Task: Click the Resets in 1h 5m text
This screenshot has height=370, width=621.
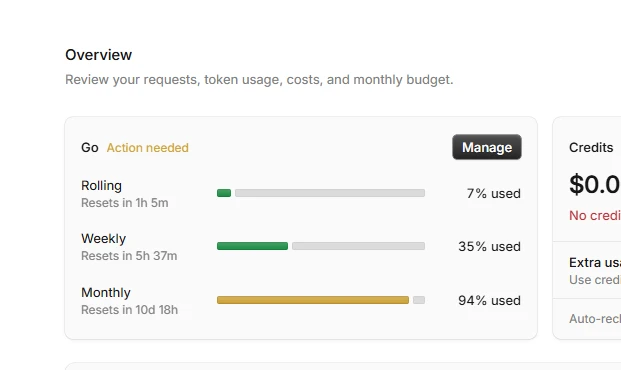Action: click(125, 203)
